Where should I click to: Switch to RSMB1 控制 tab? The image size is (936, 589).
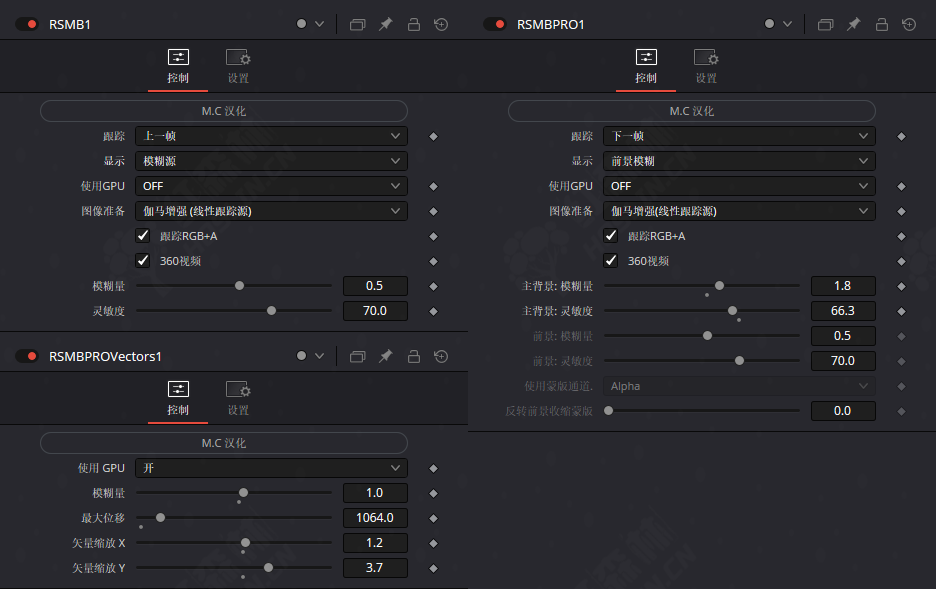coord(178,67)
